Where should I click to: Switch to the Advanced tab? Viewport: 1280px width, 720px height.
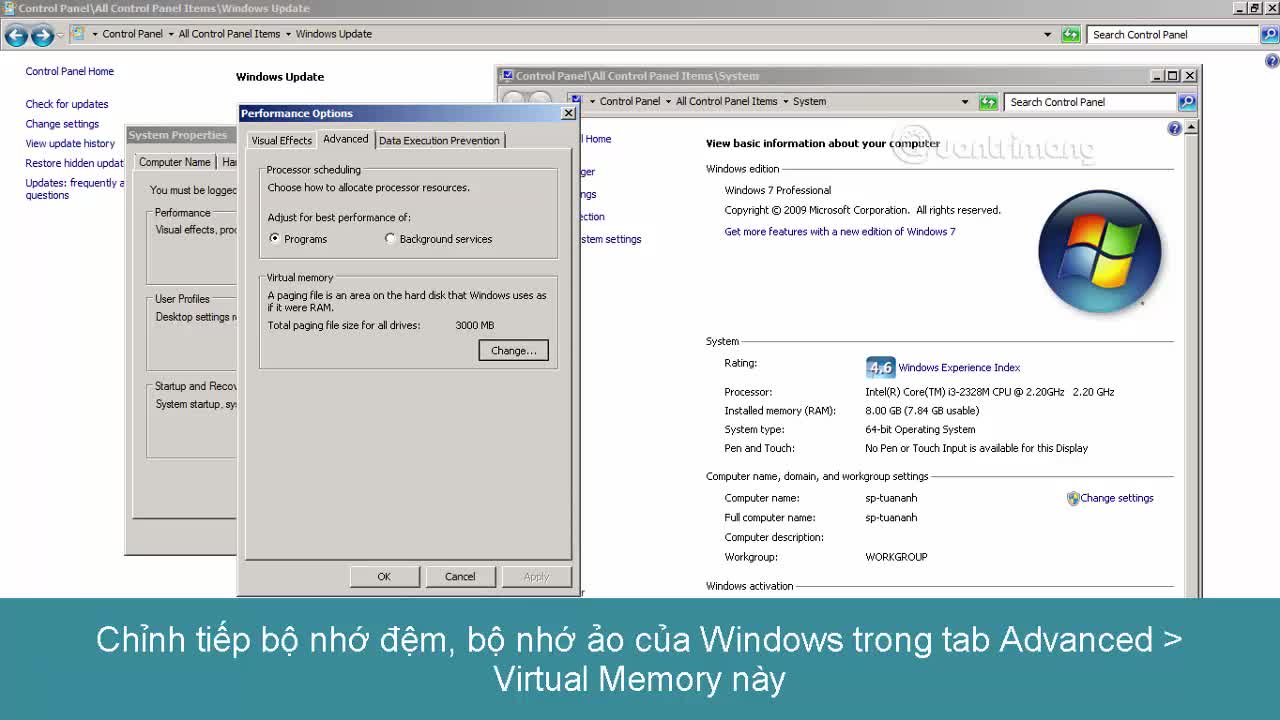pyautogui.click(x=346, y=139)
